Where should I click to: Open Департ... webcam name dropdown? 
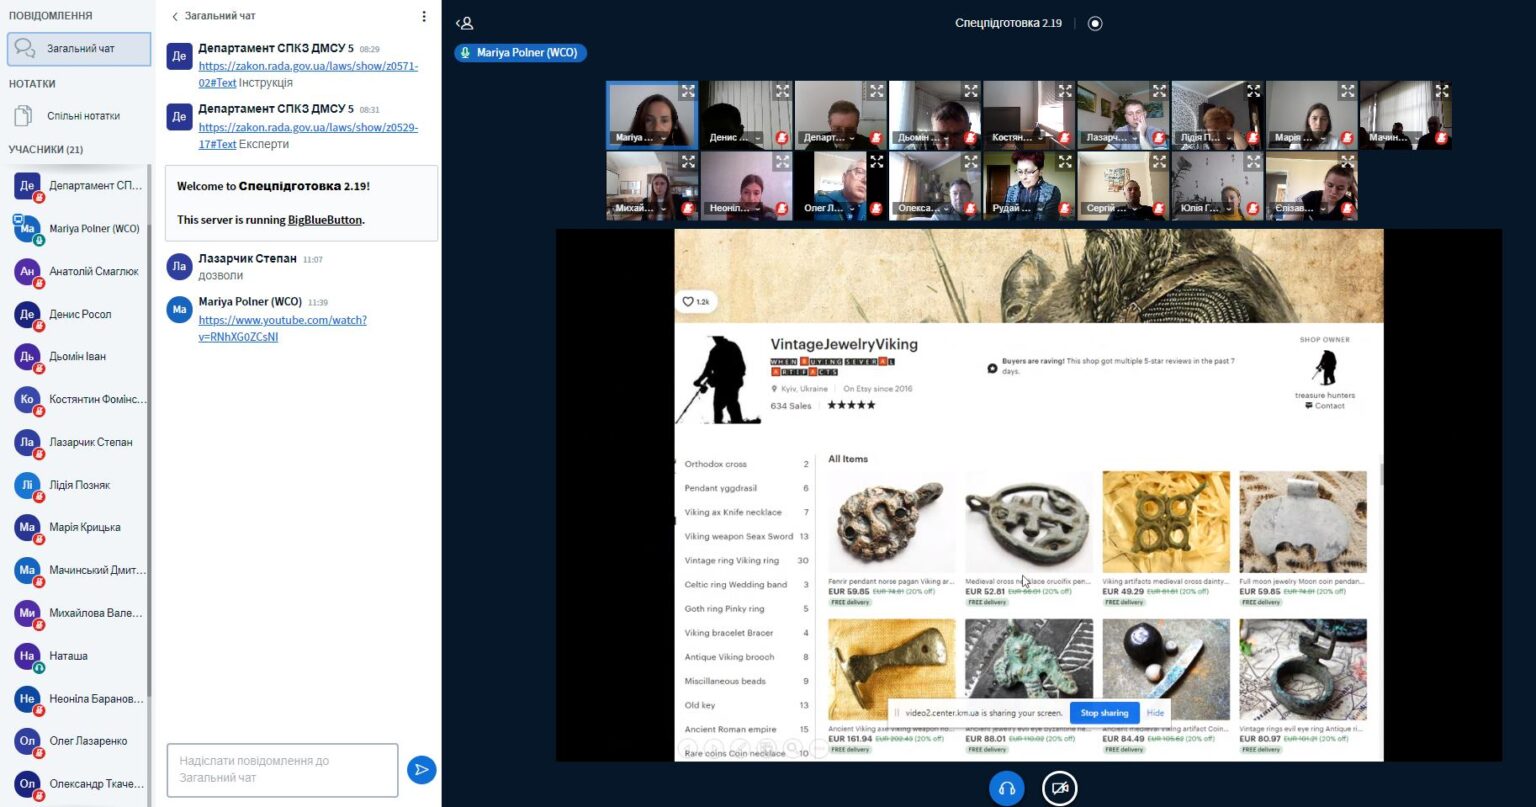click(830, 138)
